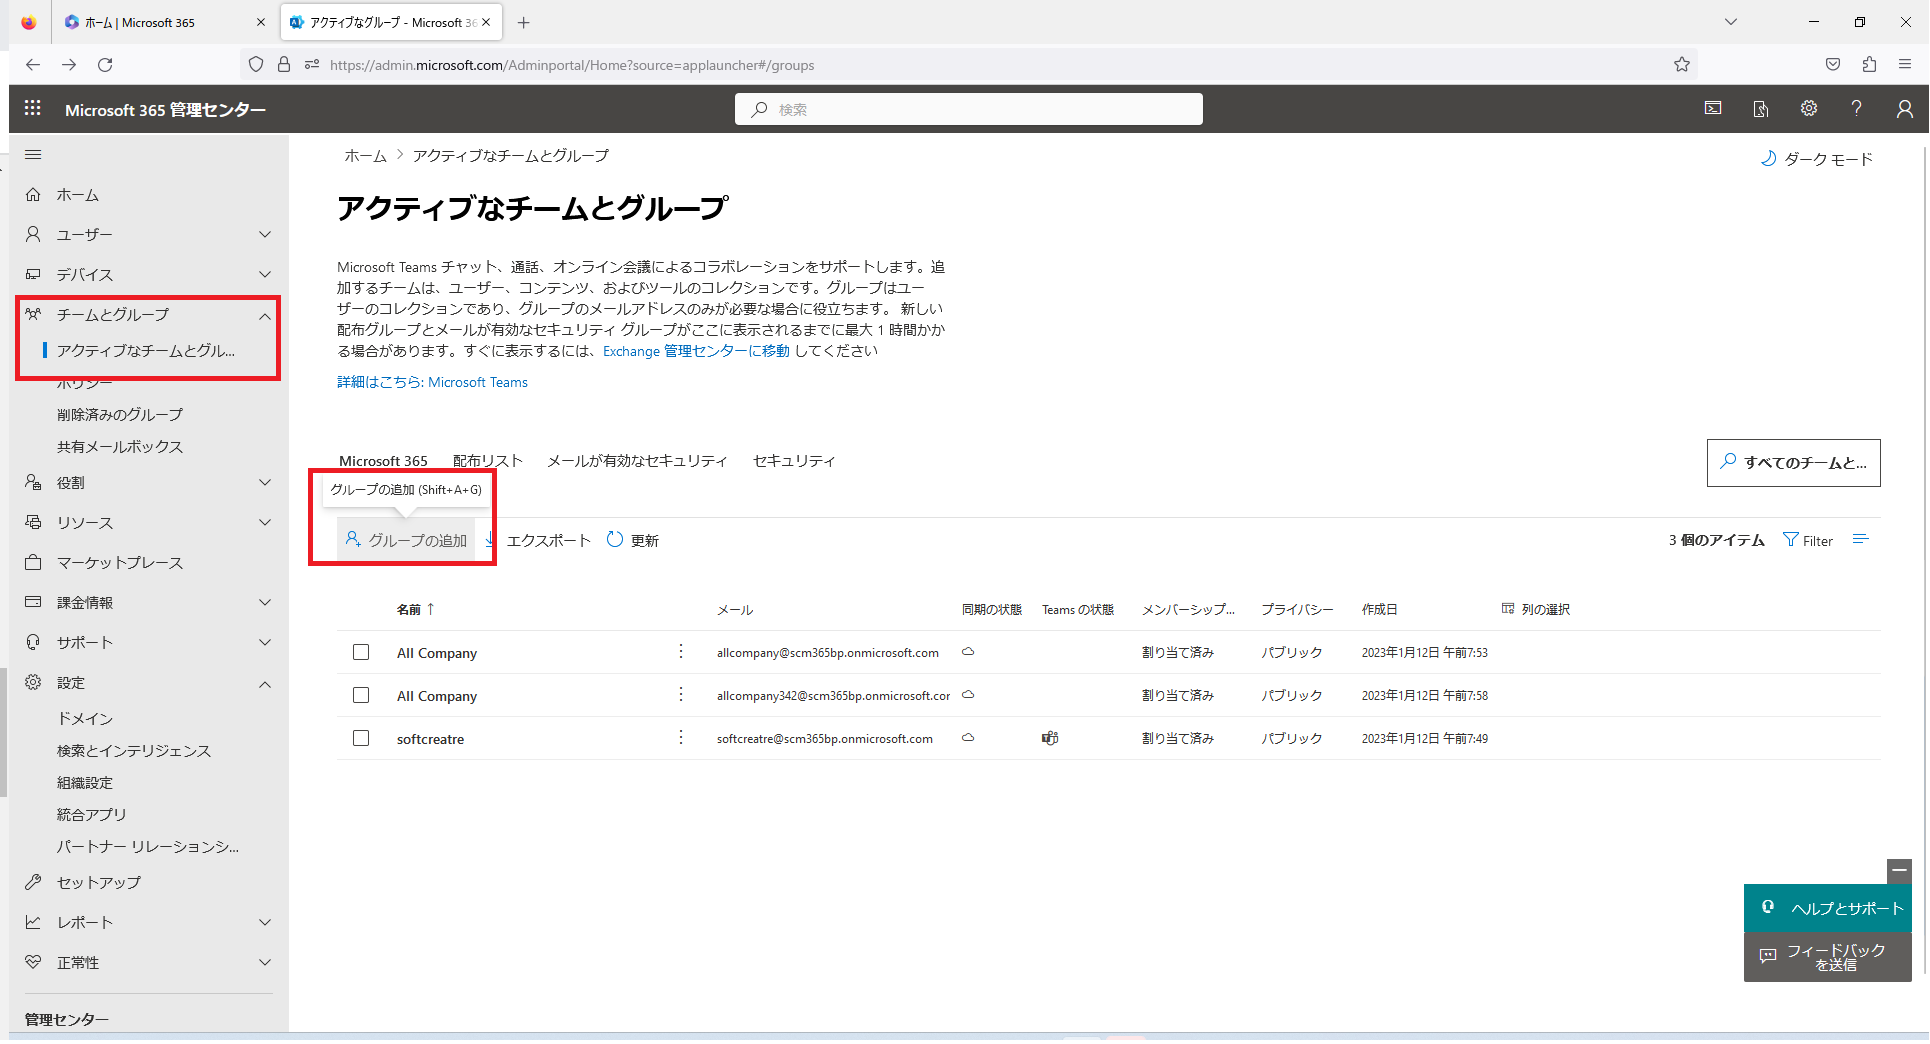The height and width of the screenshot is (1044, 1930).
Task: Open more options for softcreatre row
Action: (681, 737)
